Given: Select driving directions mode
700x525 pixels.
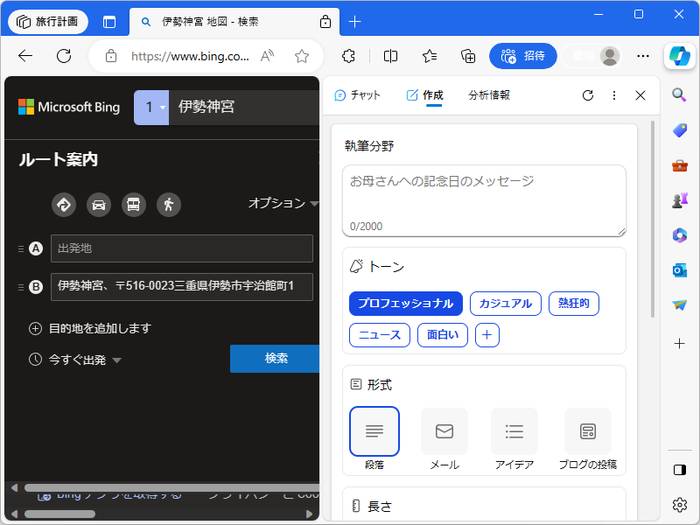Looking at the screenshot, I should coord(99,205).
